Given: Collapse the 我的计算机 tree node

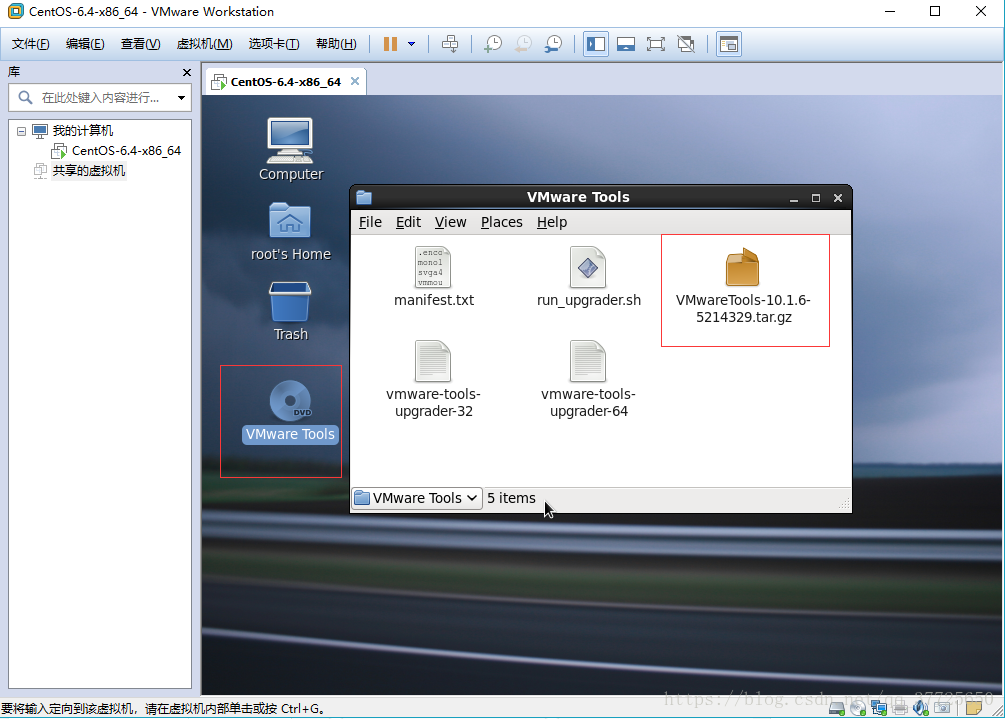Looking at the screenshot, I should pos(21,131).
